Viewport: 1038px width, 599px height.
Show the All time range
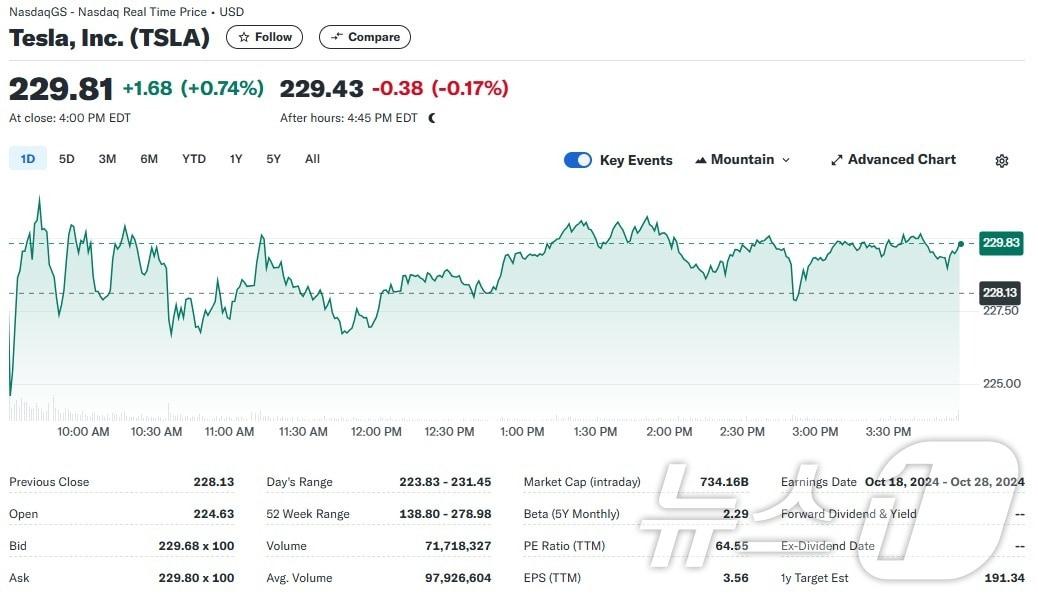(x=312, y=159)
